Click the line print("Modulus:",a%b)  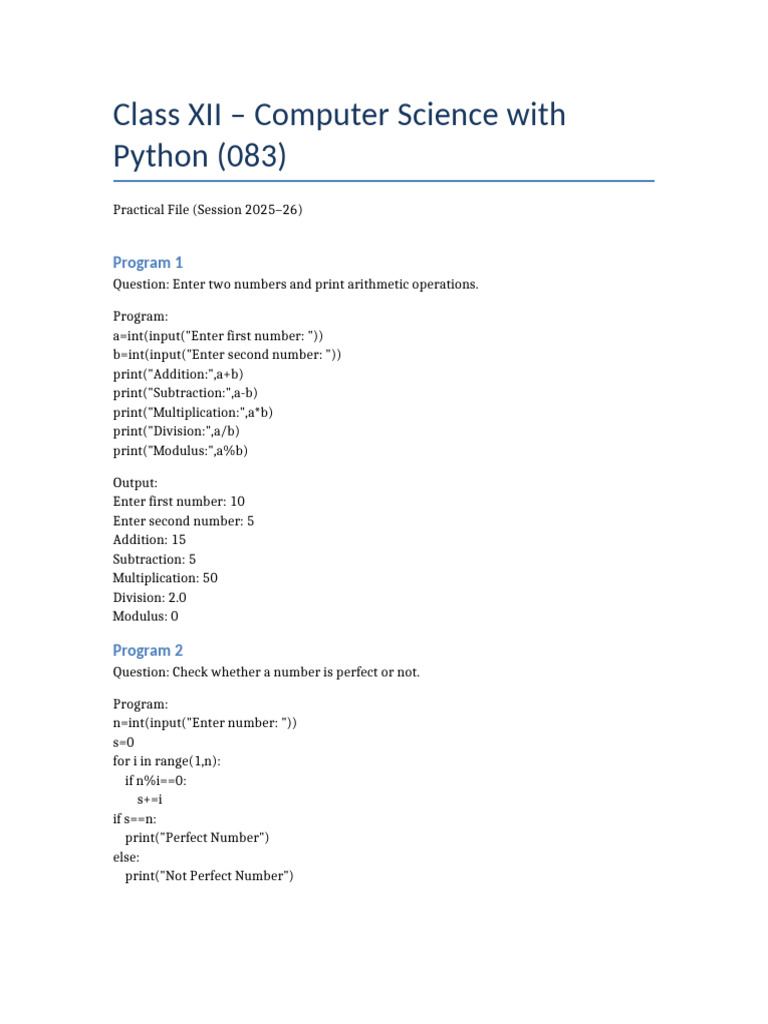[180, 451]
